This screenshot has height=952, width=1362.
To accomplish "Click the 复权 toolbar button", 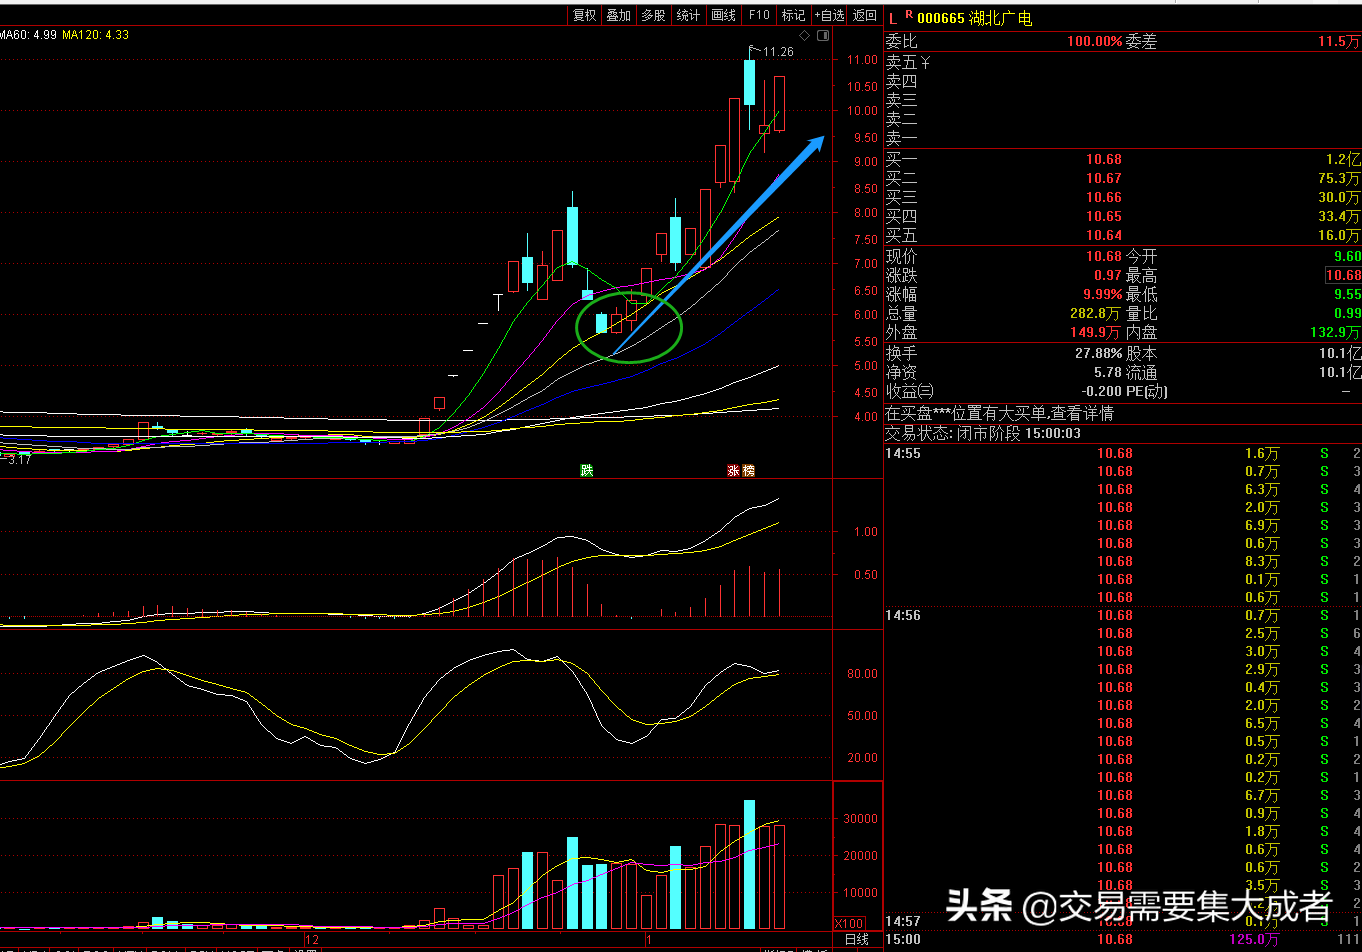I will [584, 15].
